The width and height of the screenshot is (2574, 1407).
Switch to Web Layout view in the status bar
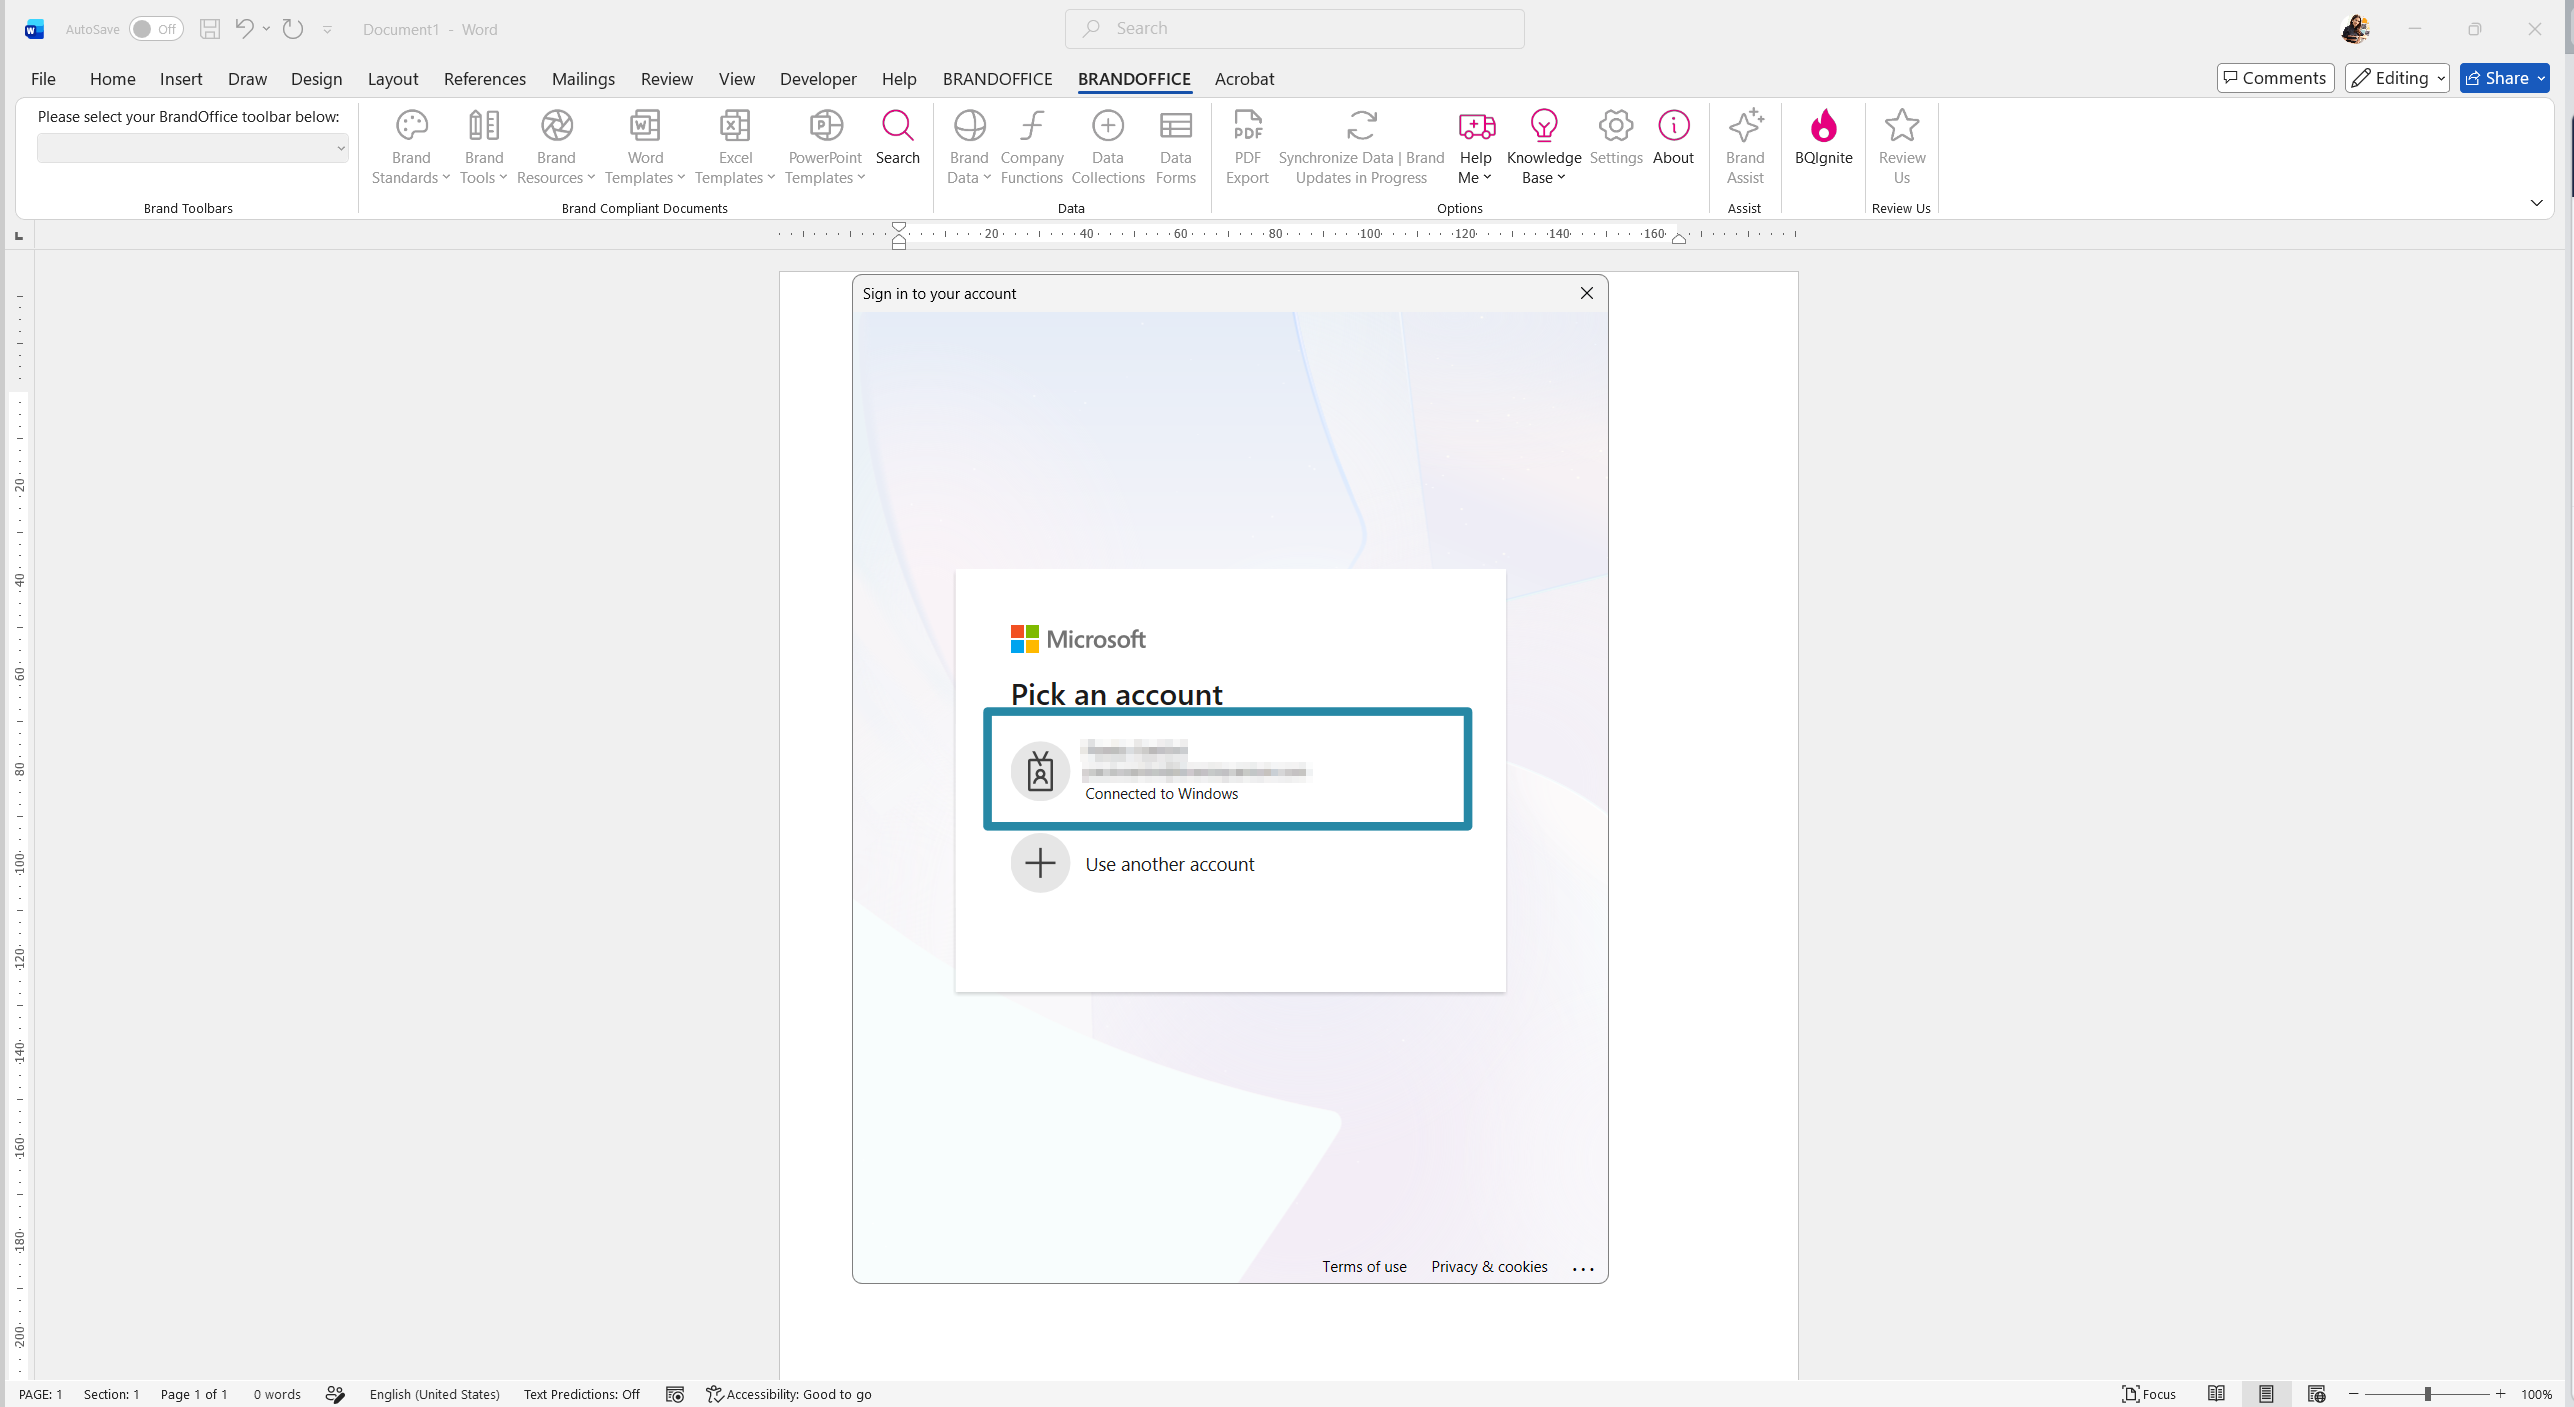[x=2316, y=1394]
